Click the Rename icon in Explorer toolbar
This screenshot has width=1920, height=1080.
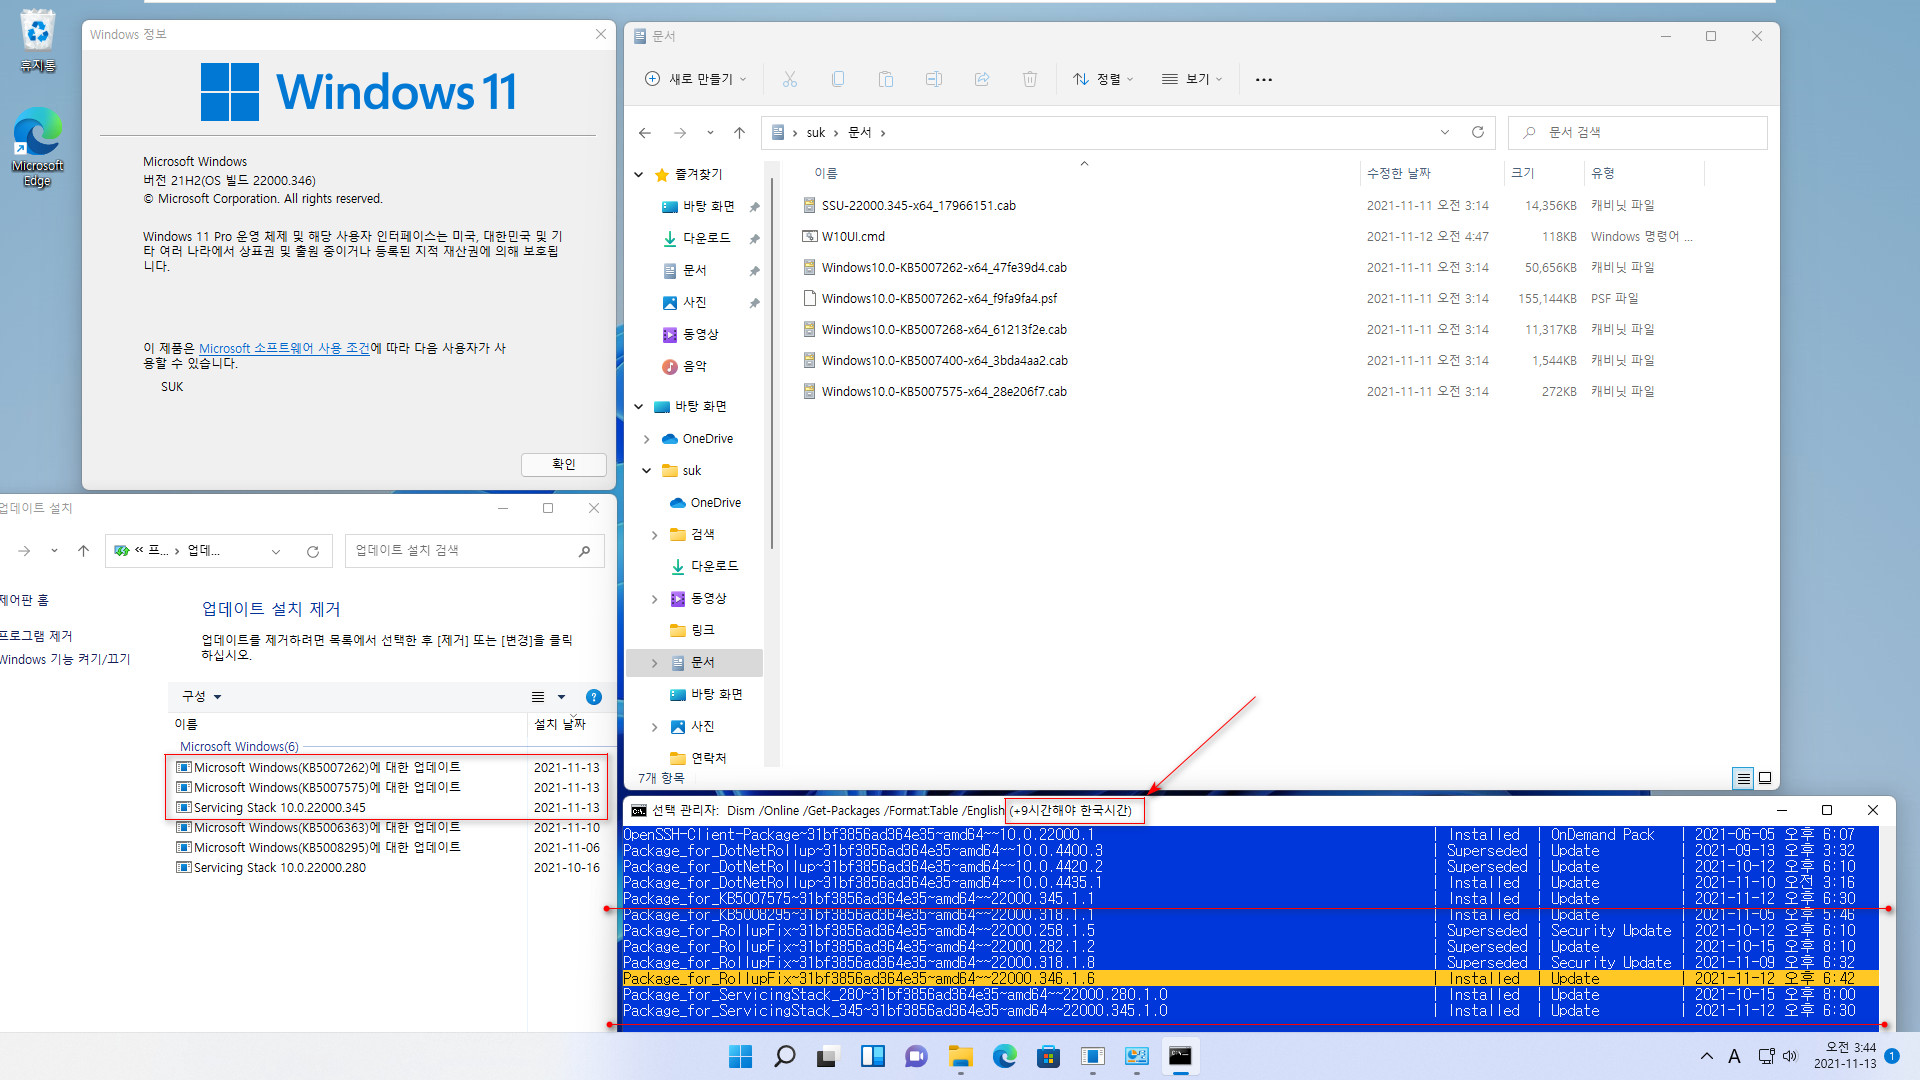click(x=934, y=79)
